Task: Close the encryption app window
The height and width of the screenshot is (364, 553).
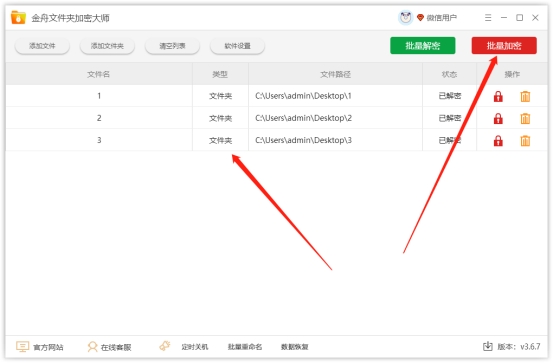Action: tap(535, 18)
